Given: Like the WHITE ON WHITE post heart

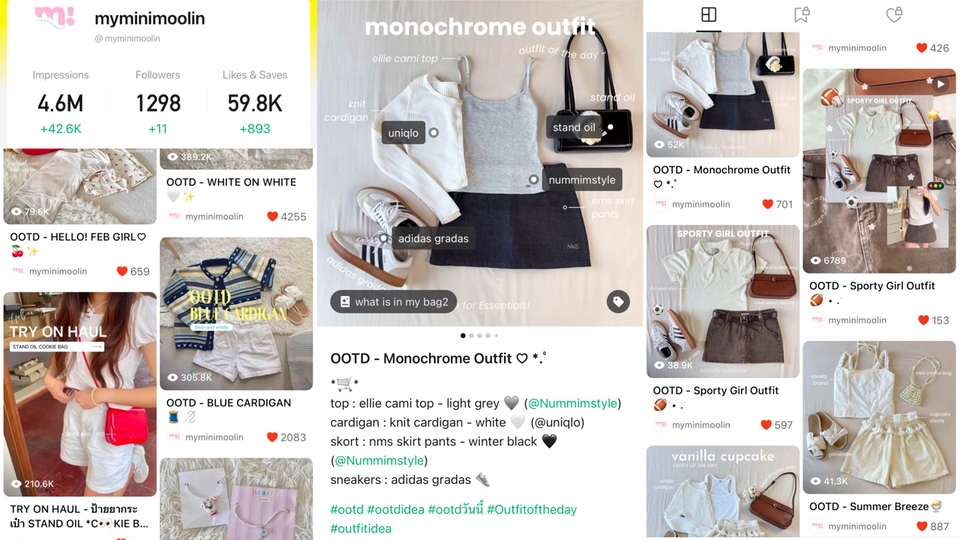Looking at the screenshot, I should 272,216.
